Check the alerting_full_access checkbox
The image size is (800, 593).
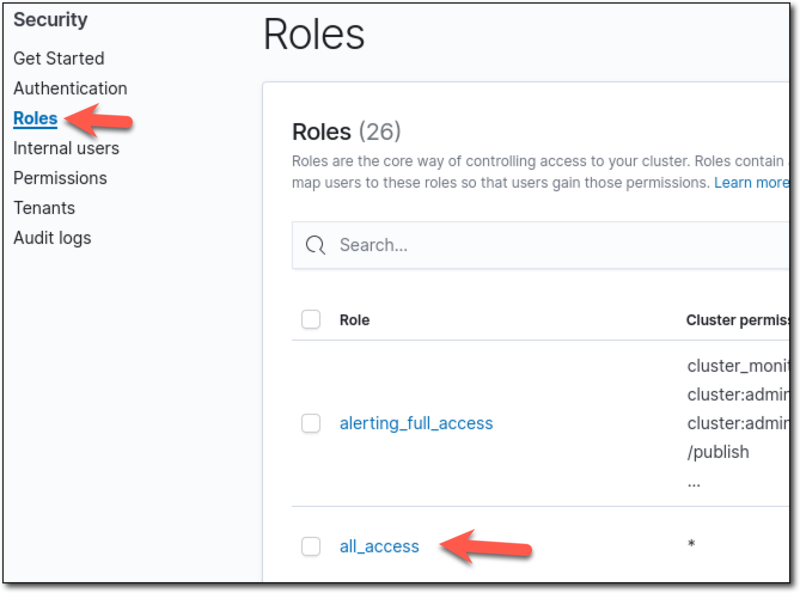pos(311,423)
